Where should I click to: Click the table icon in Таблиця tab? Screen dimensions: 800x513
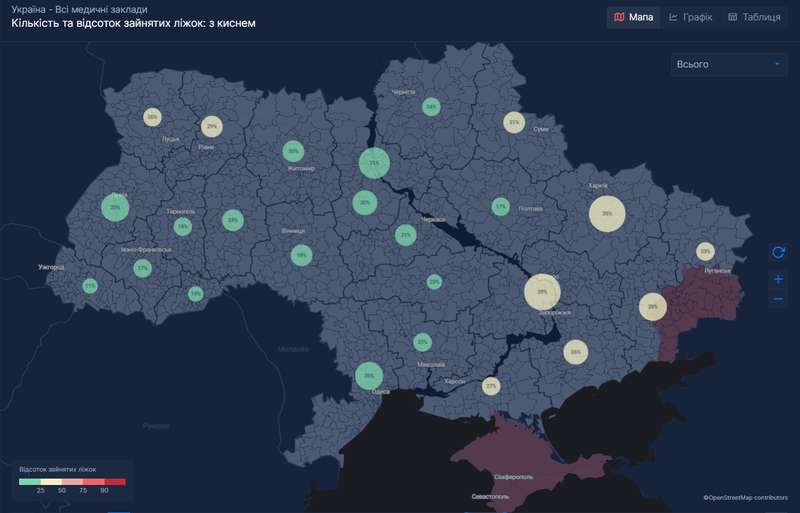coord(732,17)
